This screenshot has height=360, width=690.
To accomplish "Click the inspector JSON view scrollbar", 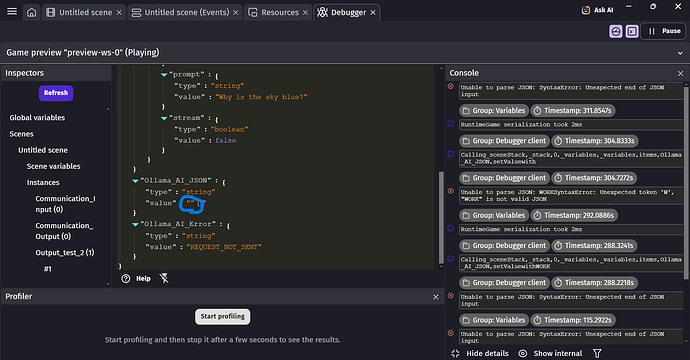I will (x=441, y=217).
